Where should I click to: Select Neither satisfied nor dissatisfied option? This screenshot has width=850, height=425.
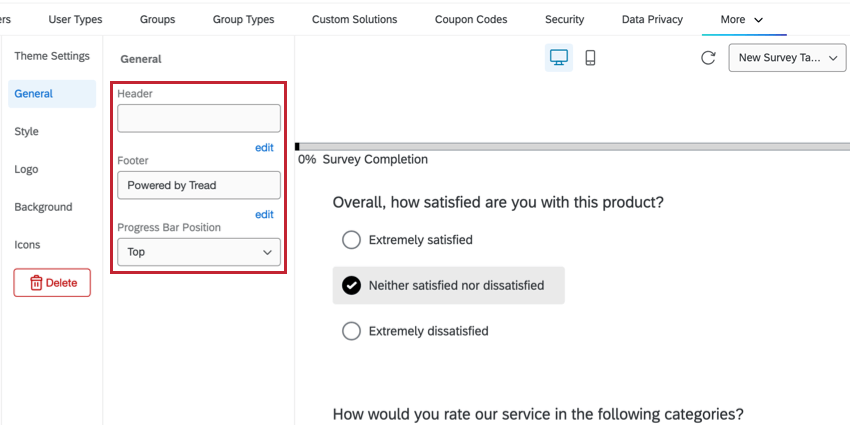[x=351, y=286]
